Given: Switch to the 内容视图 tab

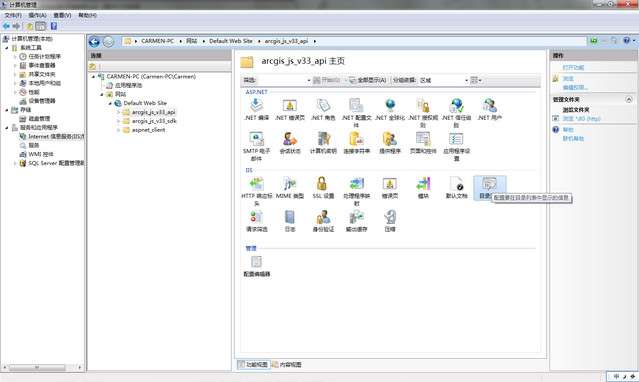Looking at the screenshot, I should [x=287, y=364].
